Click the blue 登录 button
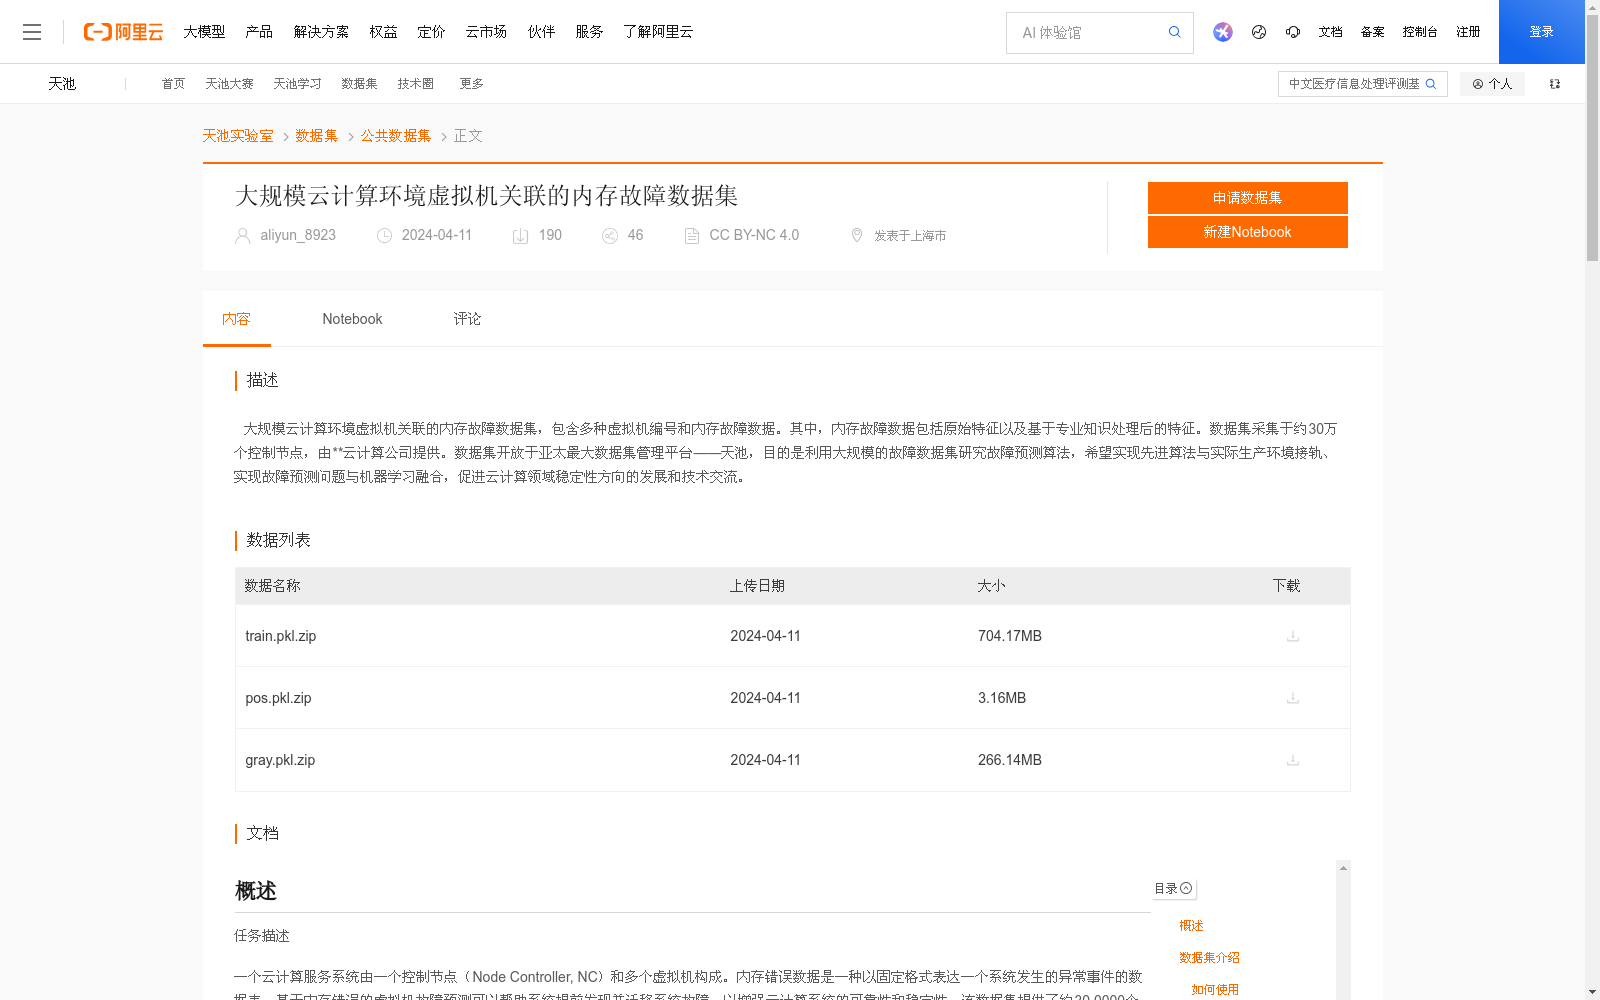This screenshot has width=1600, height=1000. (1541, 32)
